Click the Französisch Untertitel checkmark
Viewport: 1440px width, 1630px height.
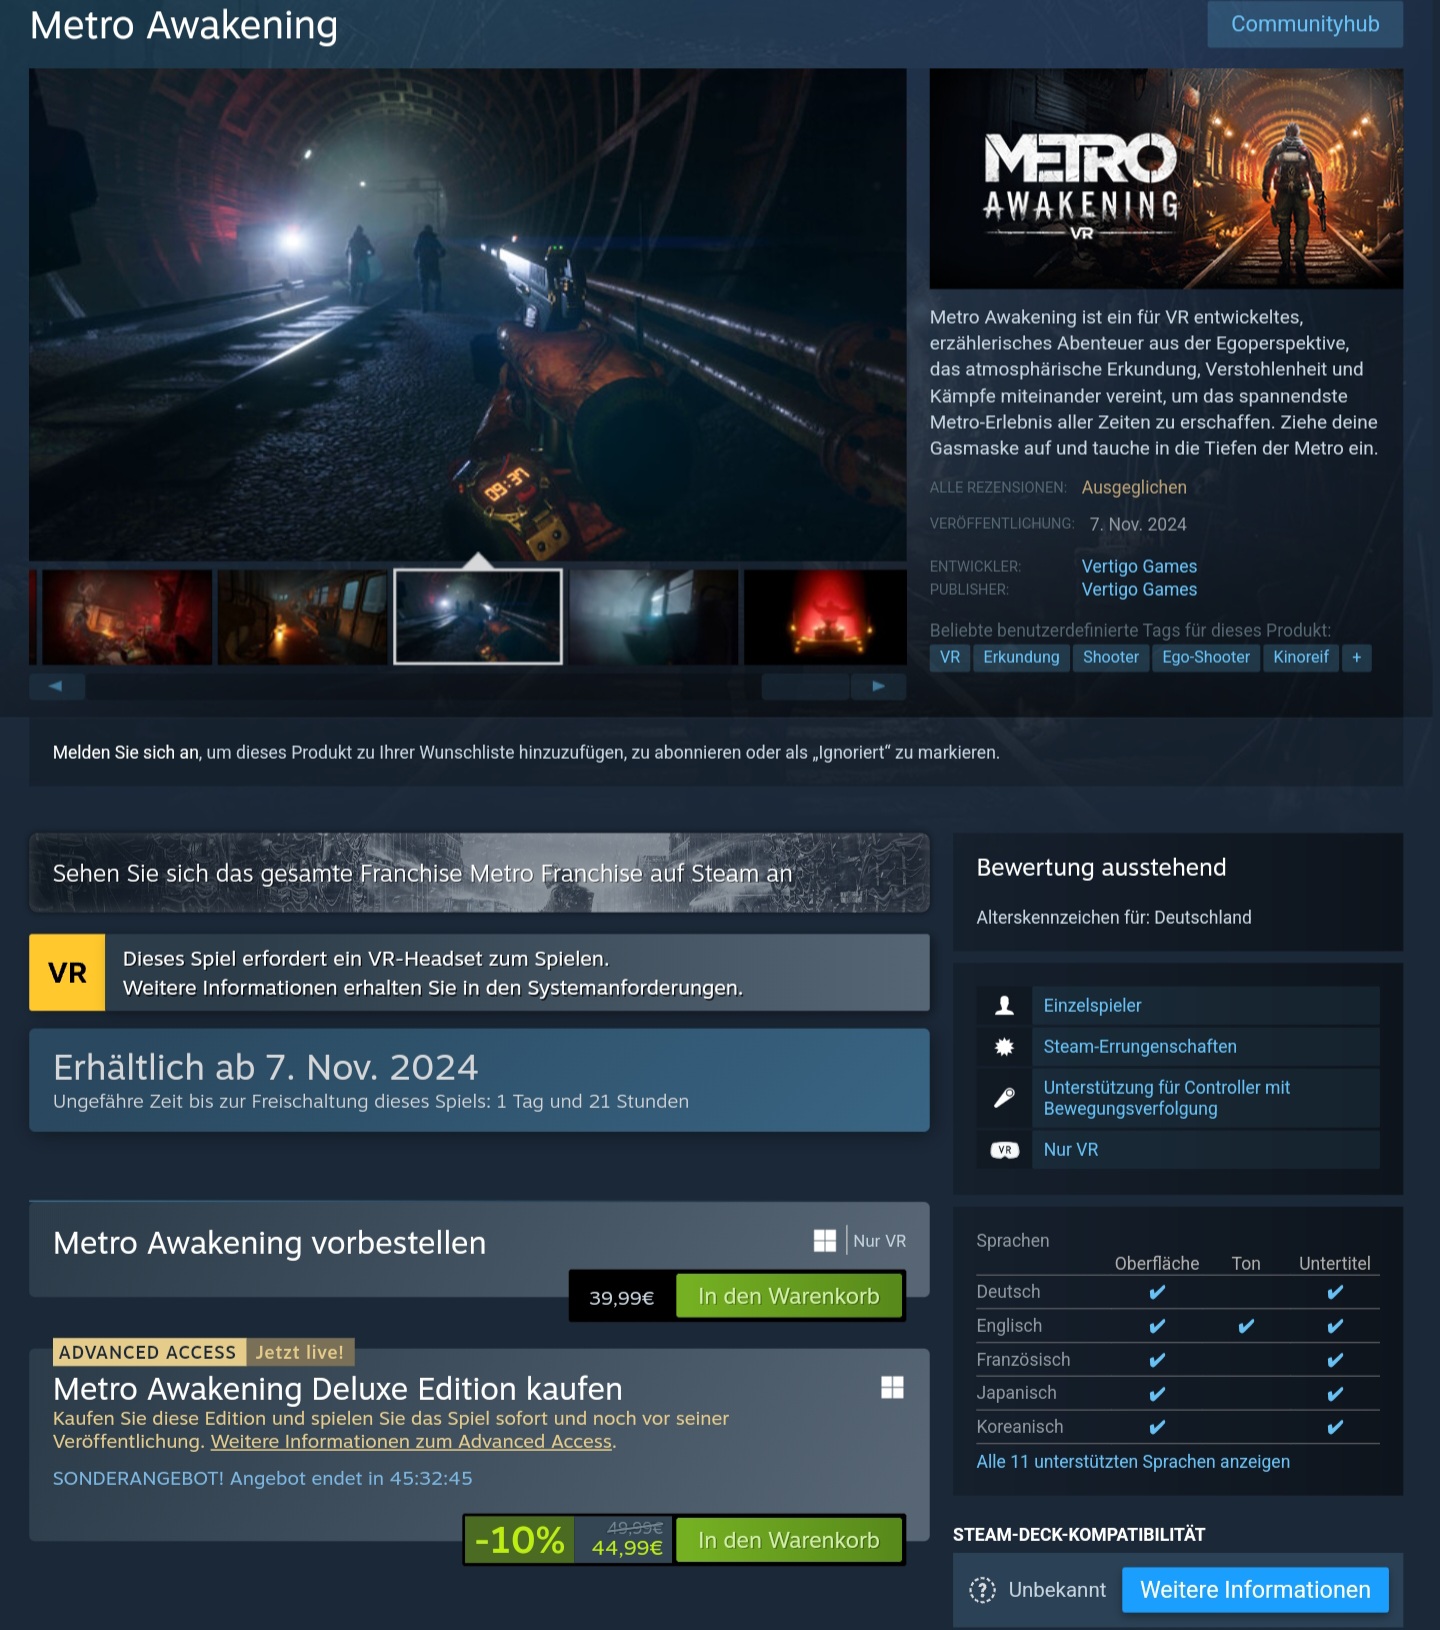pos(1335,1360)
